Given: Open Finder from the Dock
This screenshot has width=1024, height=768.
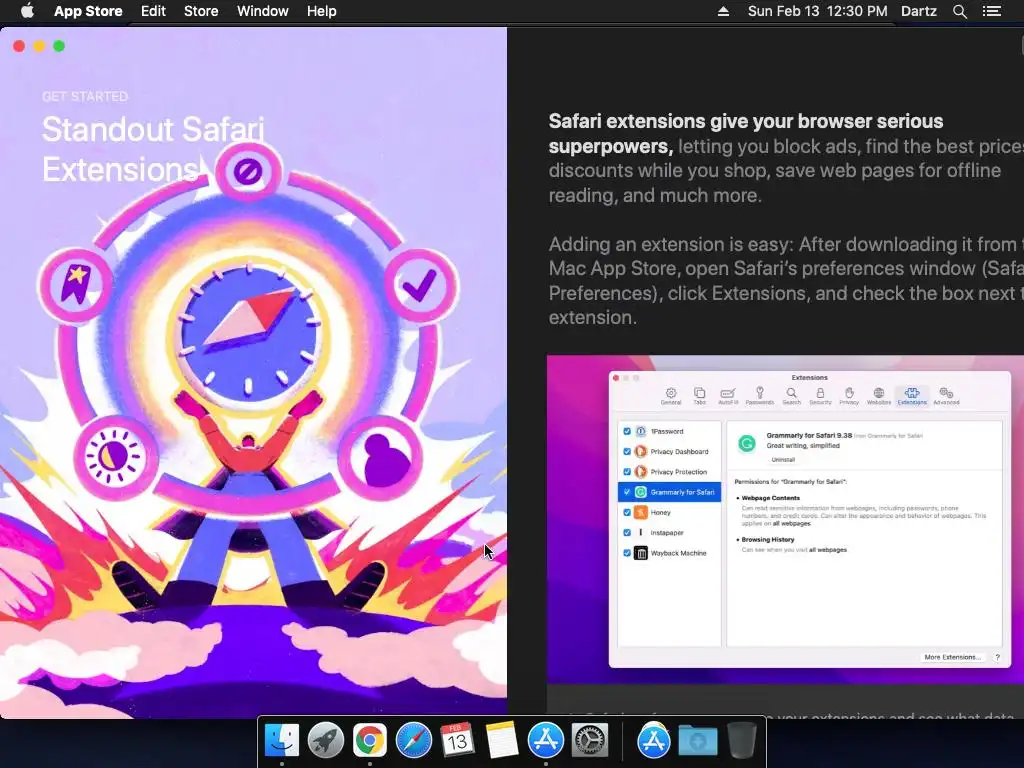Looking at the screenshot, I should pyautogui.click(x=281, y=740).
